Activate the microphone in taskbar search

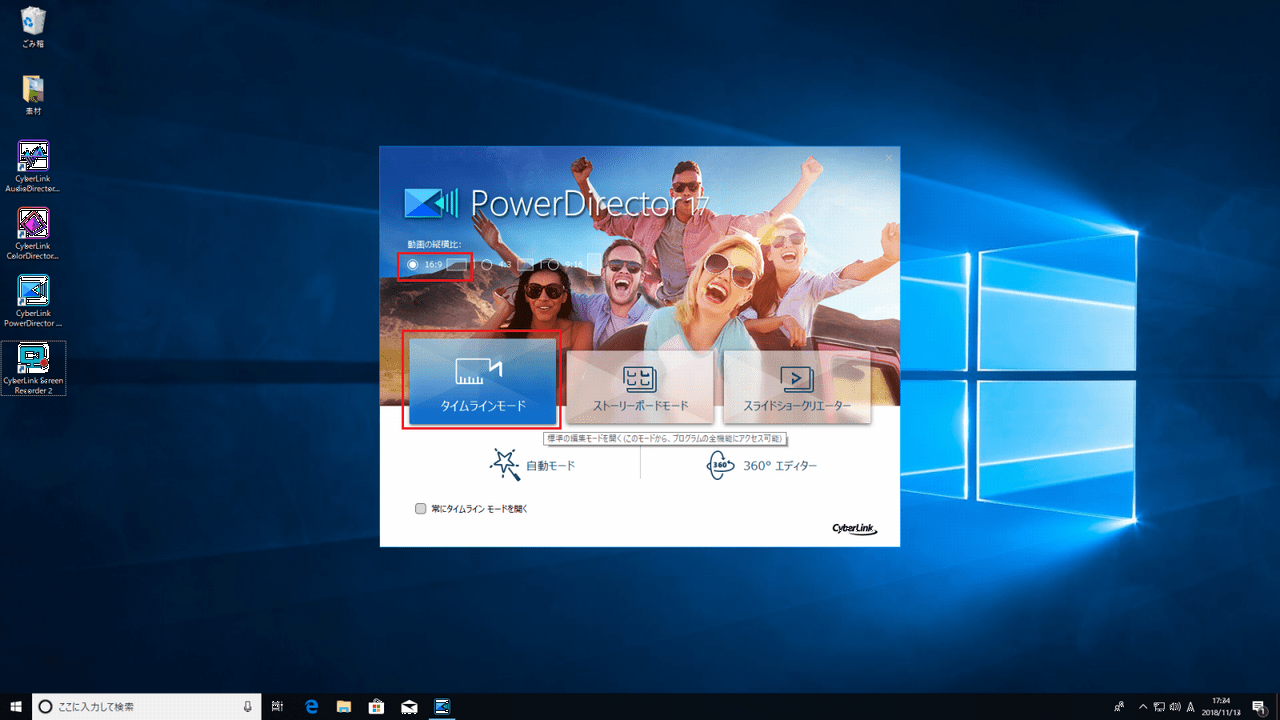(x=247, y=706)
